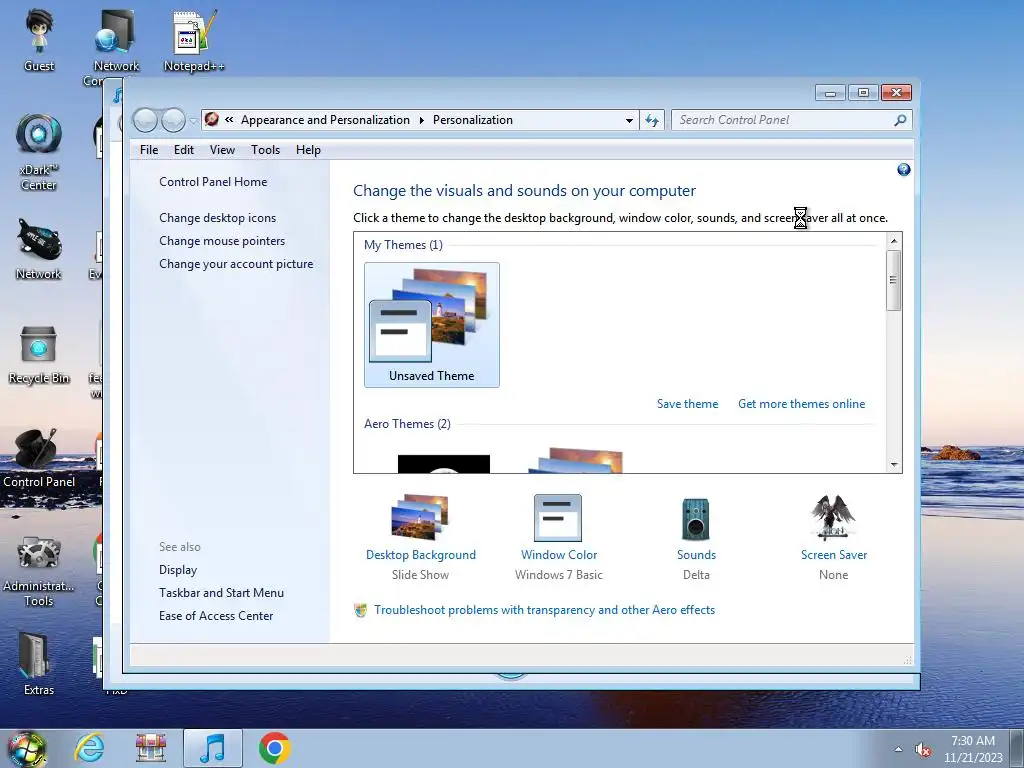The height and width of the screenshot is (768, 1024).
Task: Click the shield icon beside Troubleshoot link
Action: [x=360, y=610]
